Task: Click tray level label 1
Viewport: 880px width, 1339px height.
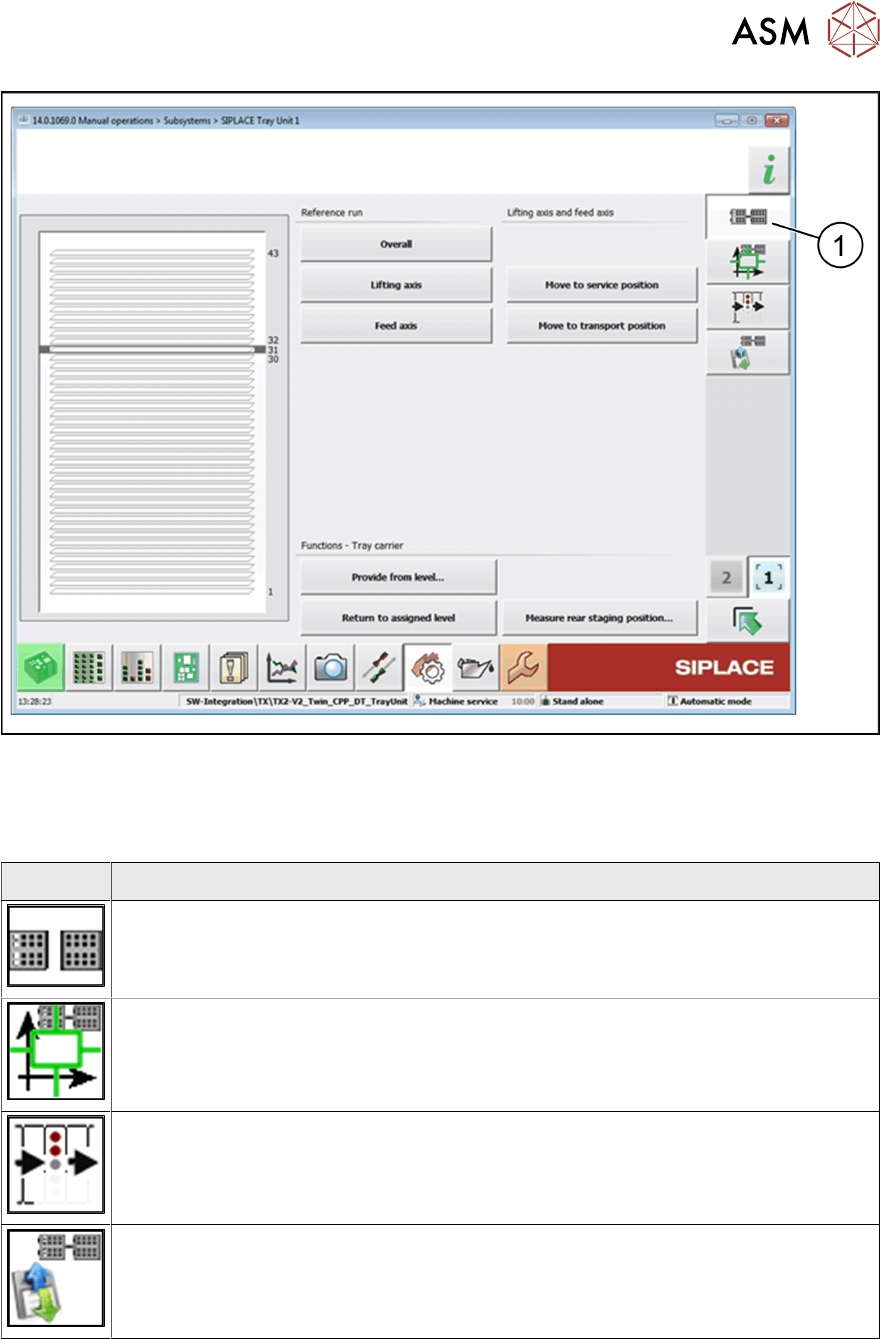Action: [x=270, y=592]
